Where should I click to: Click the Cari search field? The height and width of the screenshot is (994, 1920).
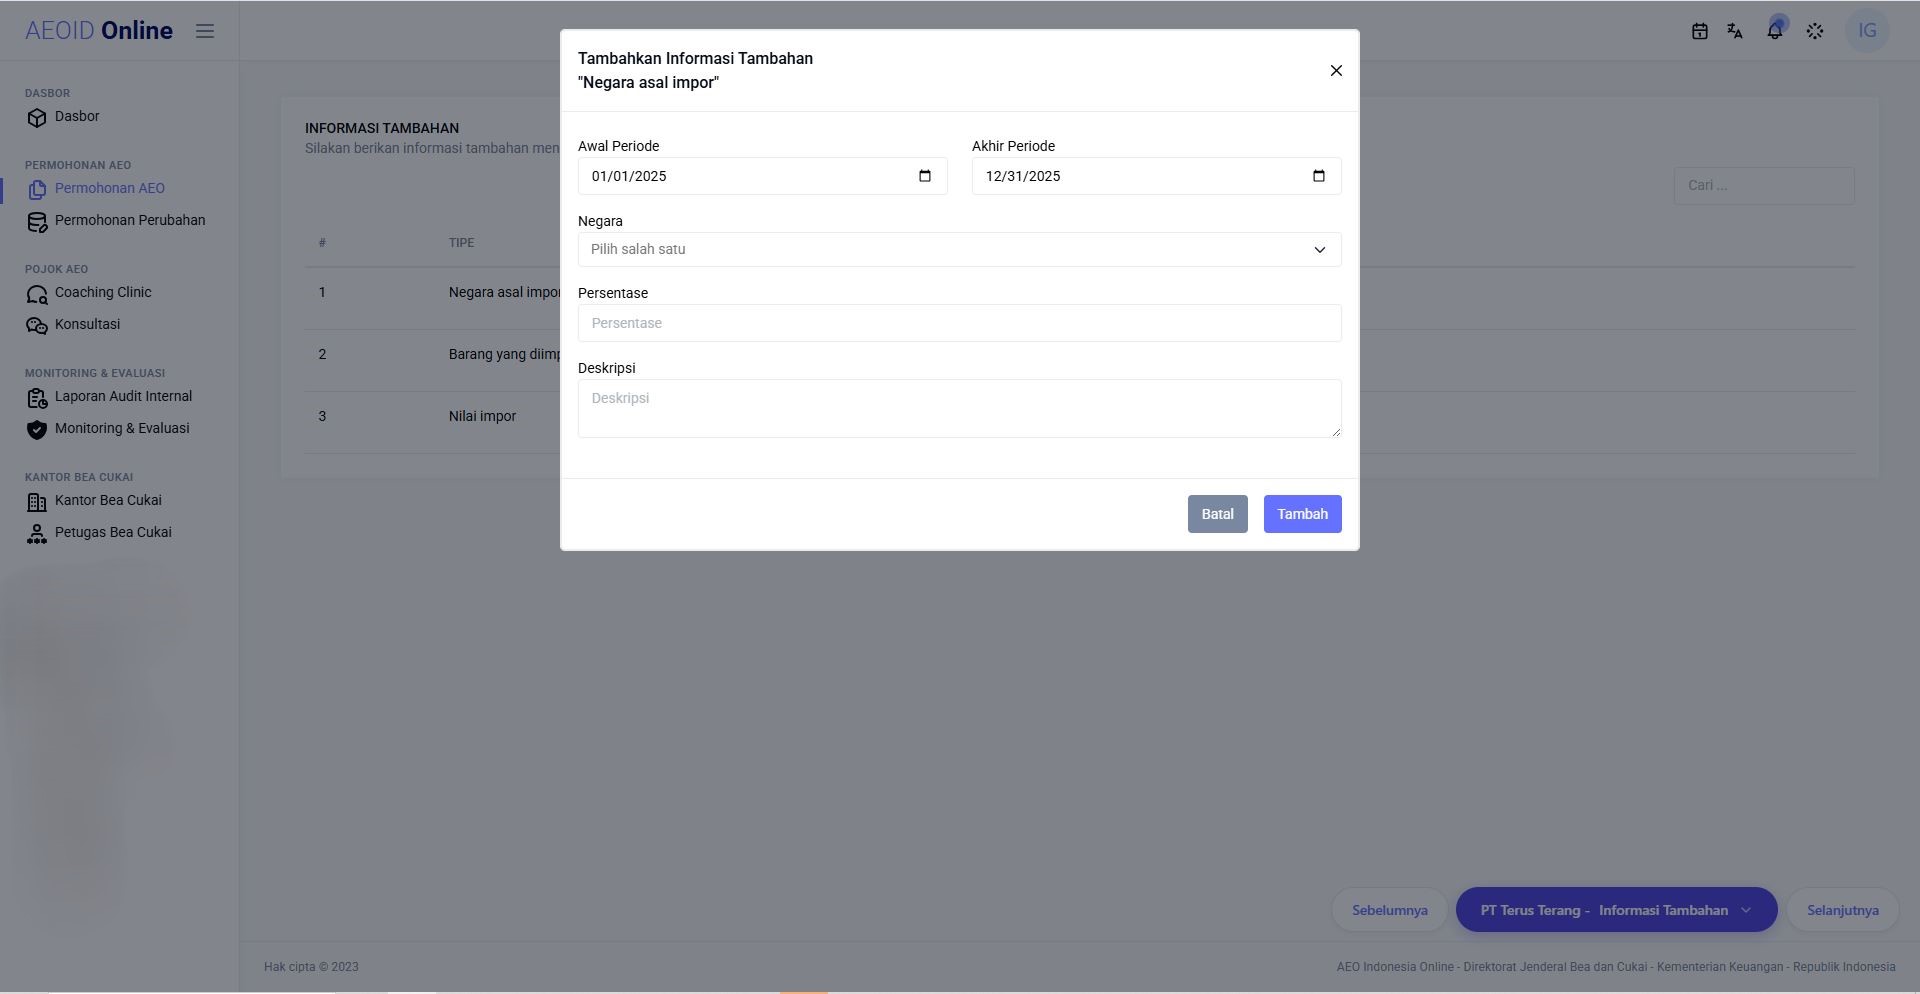[1764, 186]
